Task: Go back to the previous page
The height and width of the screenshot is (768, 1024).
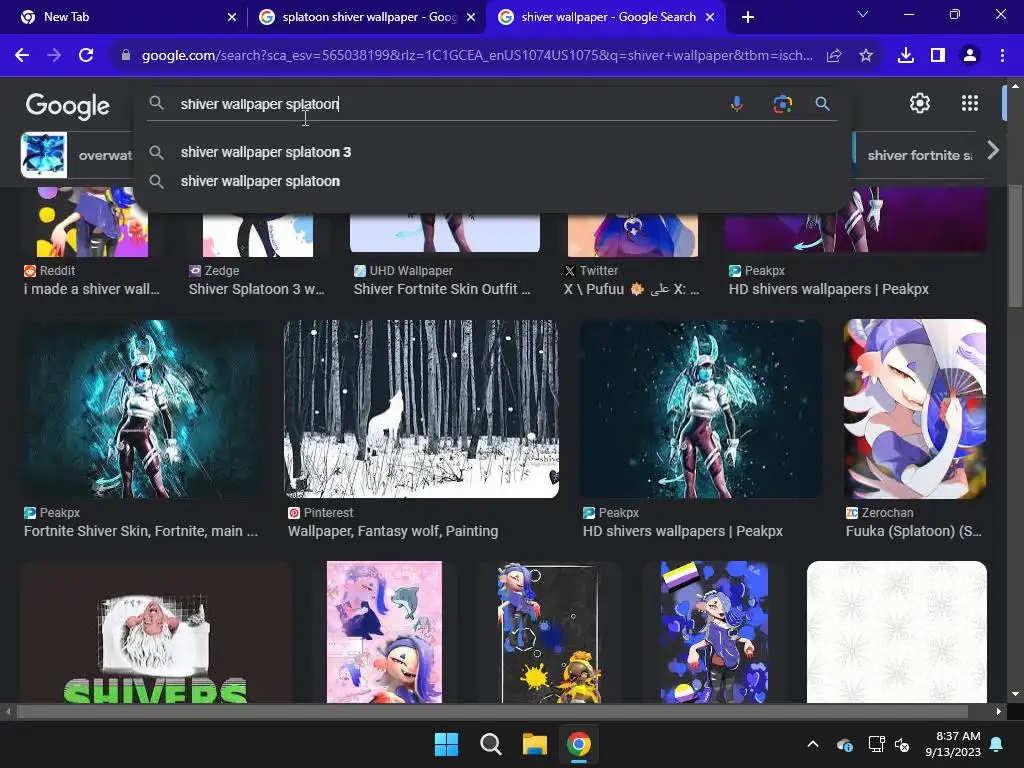Action: (22, 56)
